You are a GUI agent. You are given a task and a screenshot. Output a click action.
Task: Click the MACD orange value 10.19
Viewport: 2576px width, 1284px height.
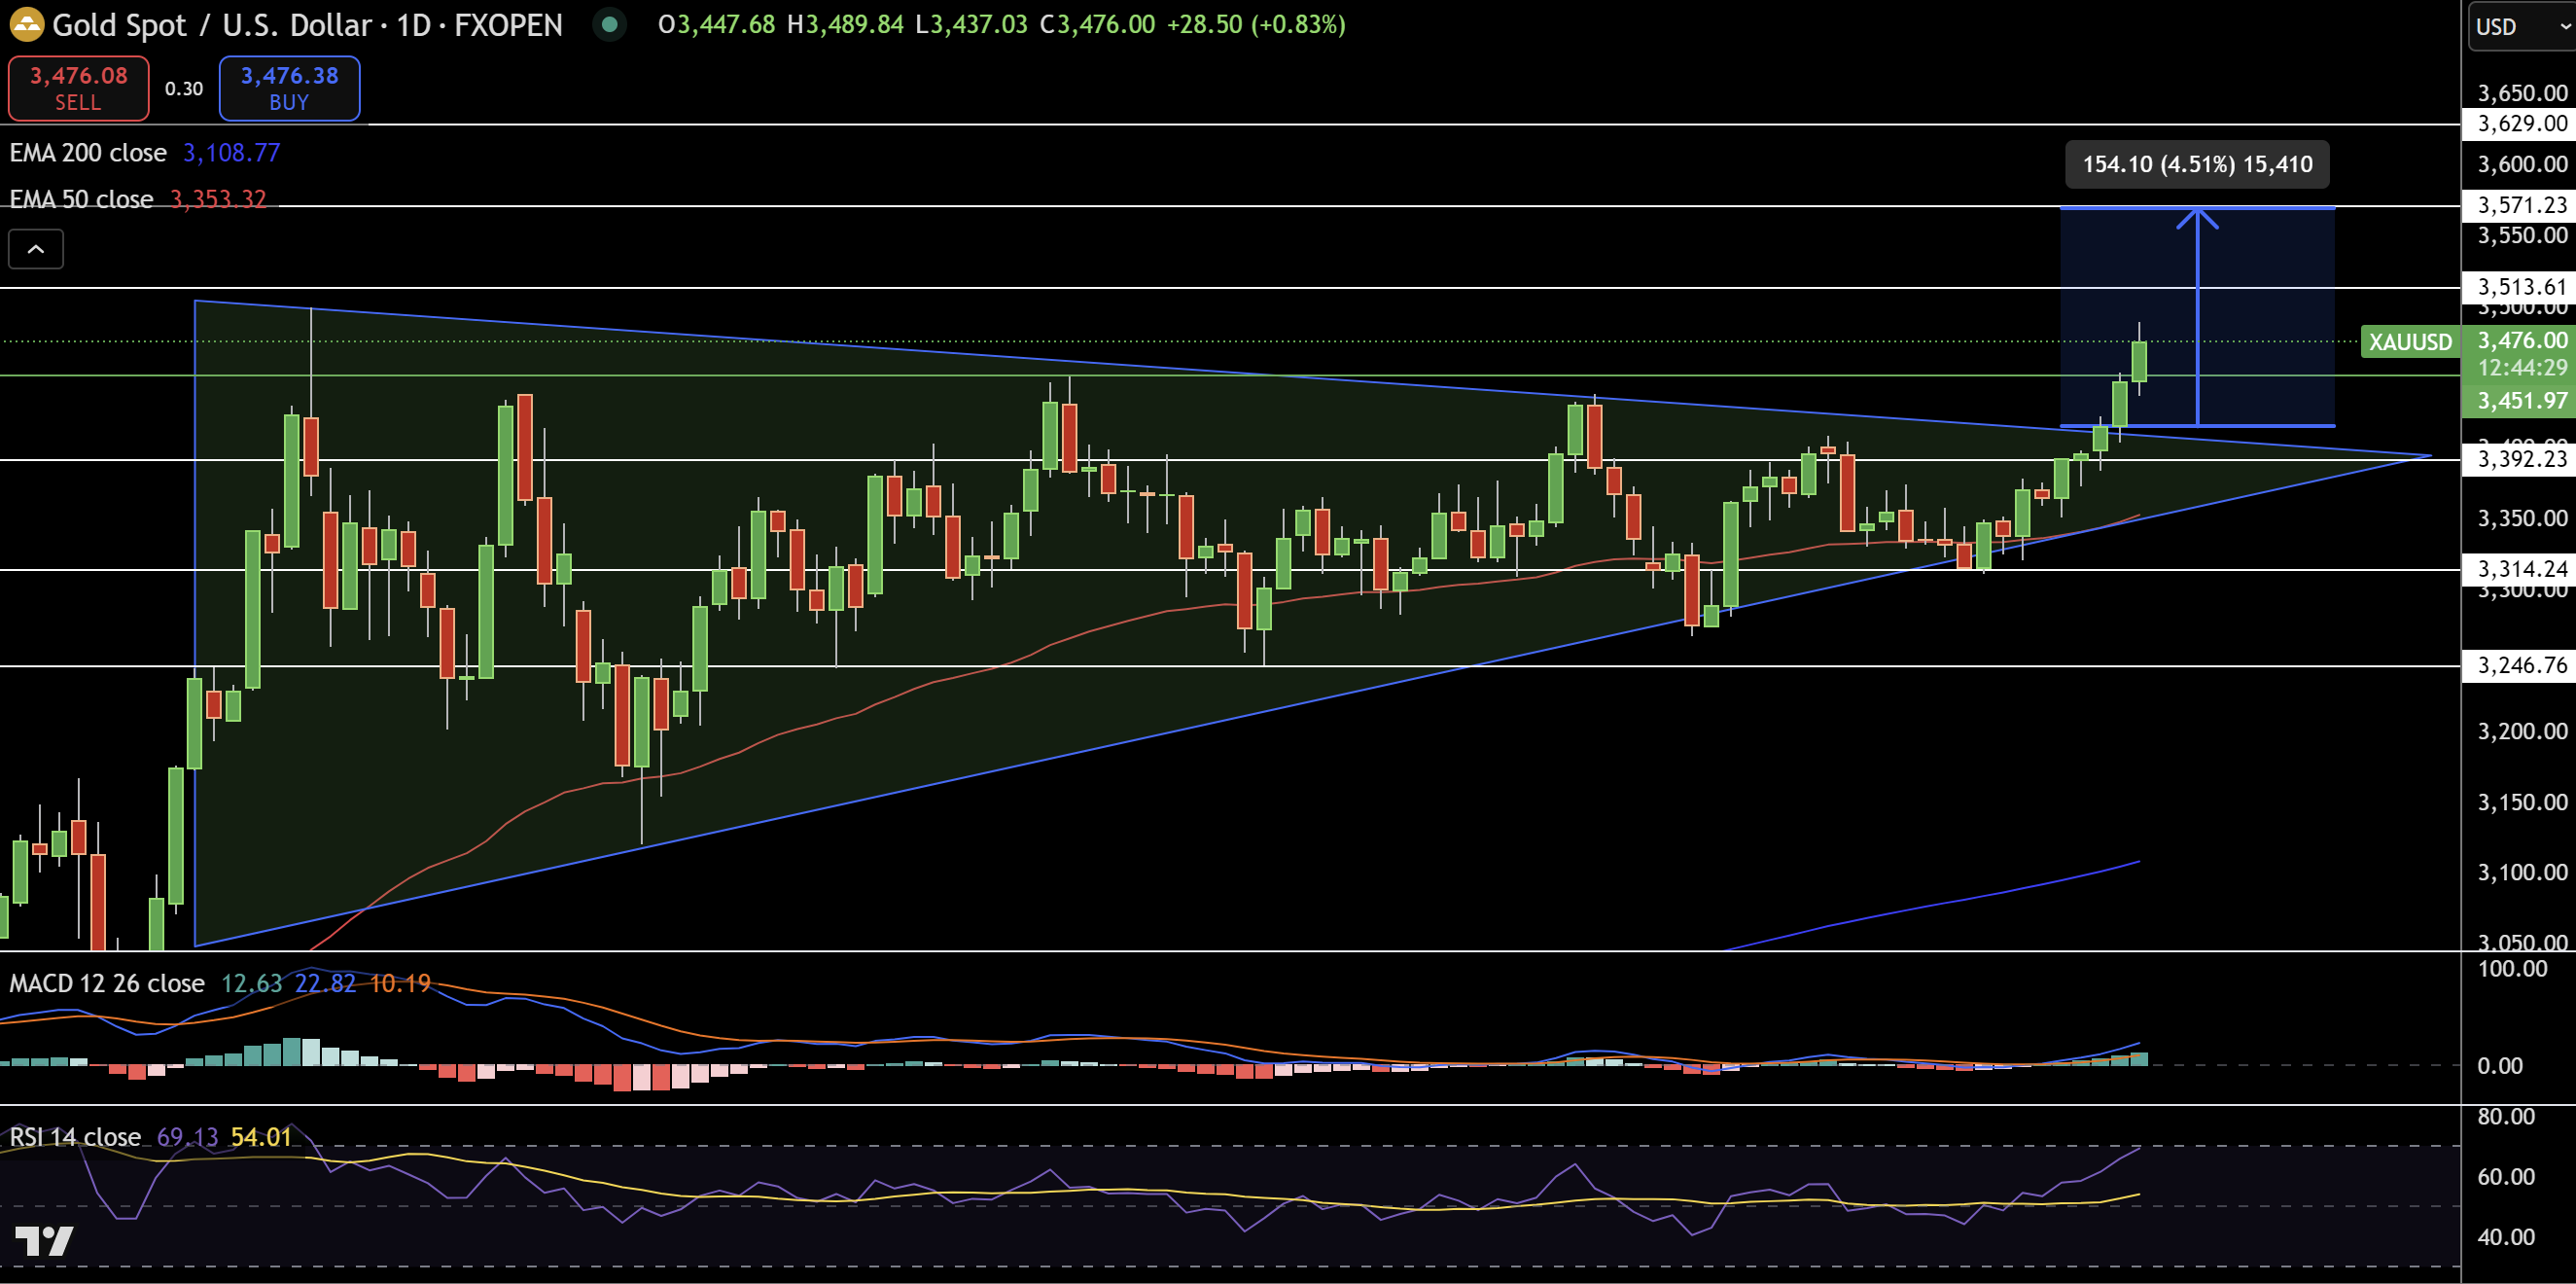pos(400,983)
